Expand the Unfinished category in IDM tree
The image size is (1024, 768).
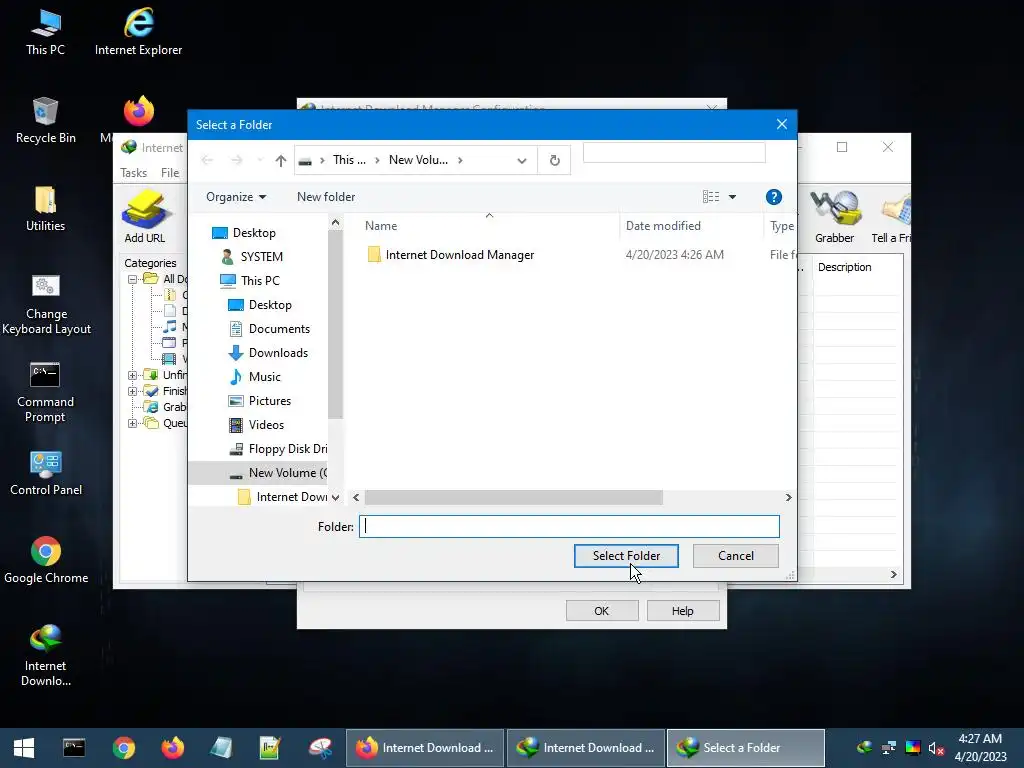[133, 376]
